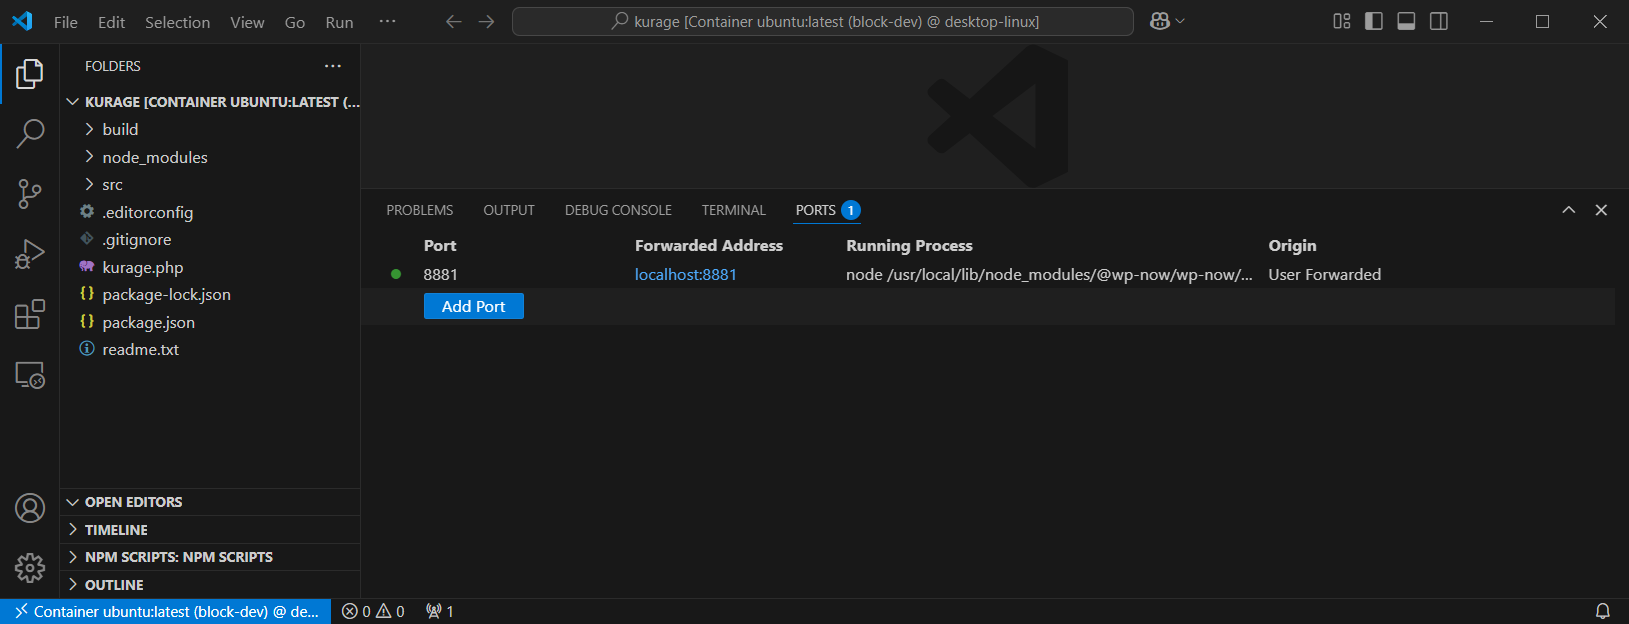This screenshot has height=624, width=1629.
Task: Open the Extensions view icon
Action: point(30,314)
